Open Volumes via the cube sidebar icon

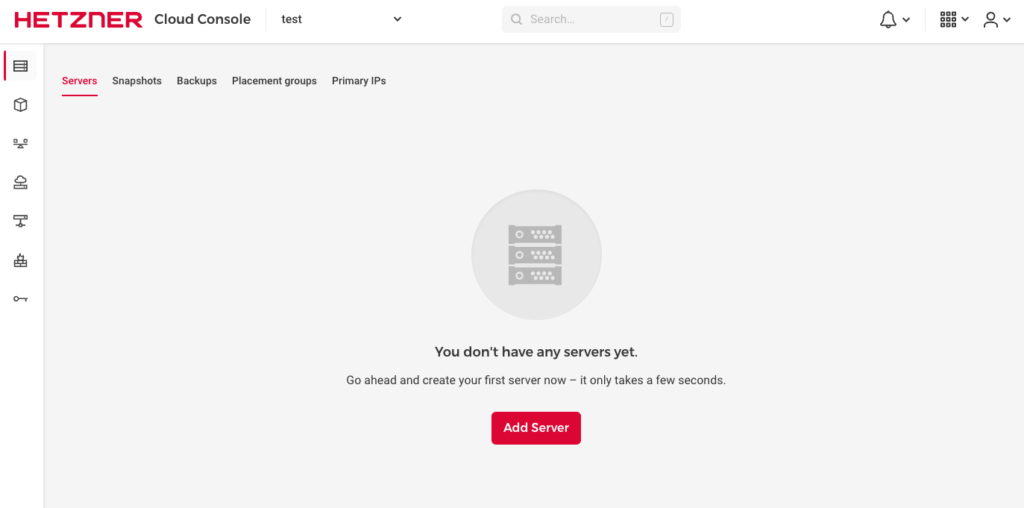coord(20,105)
